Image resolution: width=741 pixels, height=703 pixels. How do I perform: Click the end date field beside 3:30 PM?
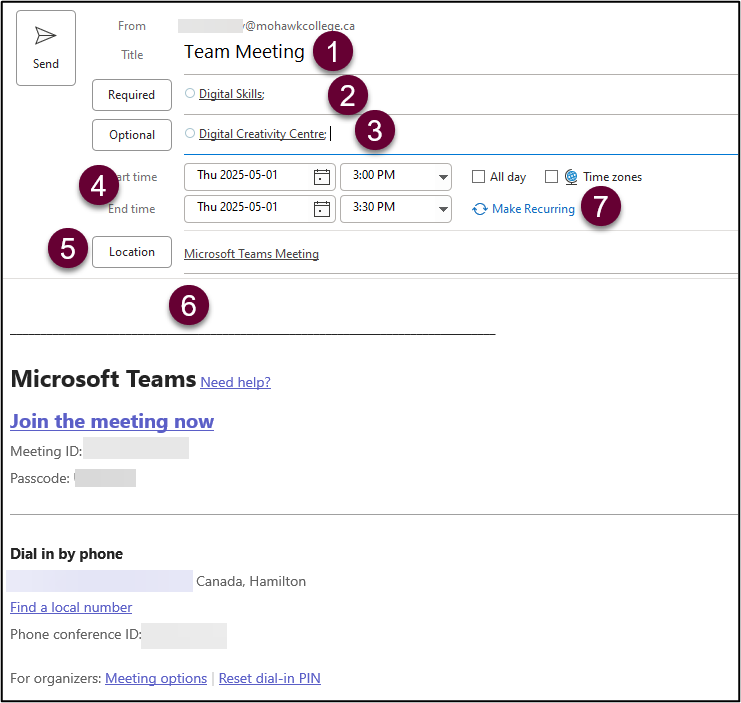(259, 209)
